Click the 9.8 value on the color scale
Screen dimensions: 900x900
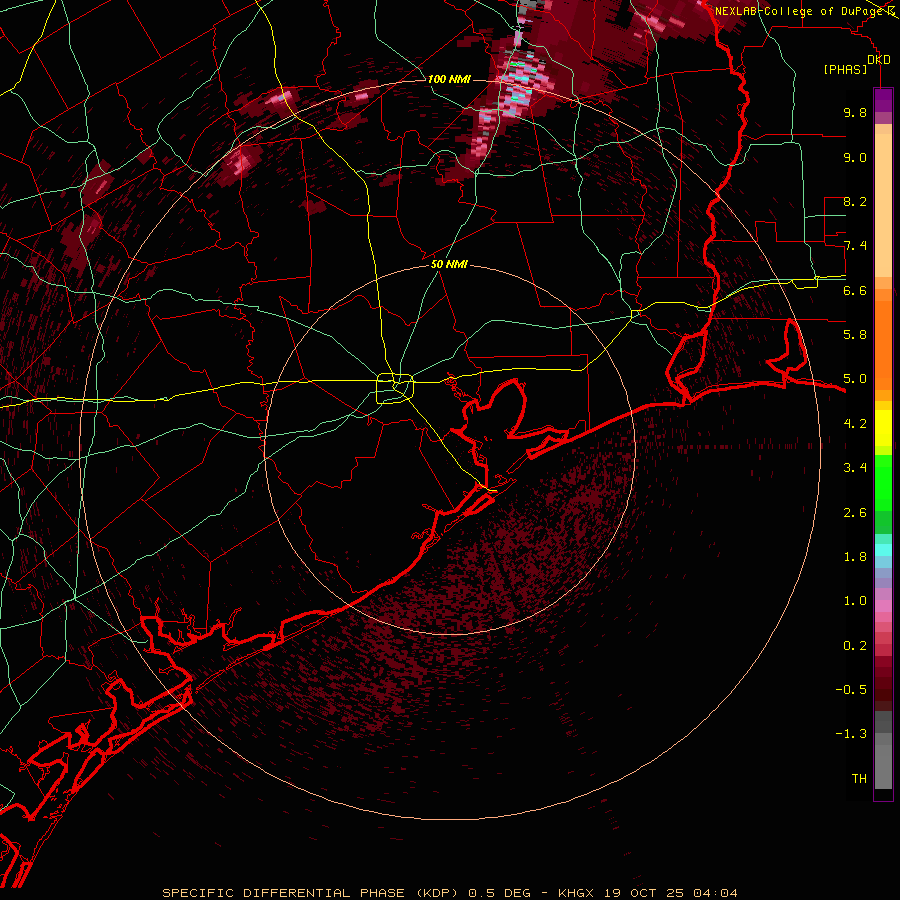[x=855, y=112]
